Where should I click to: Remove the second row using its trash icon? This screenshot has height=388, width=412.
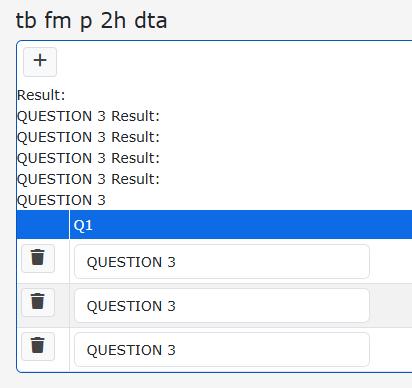38,302
